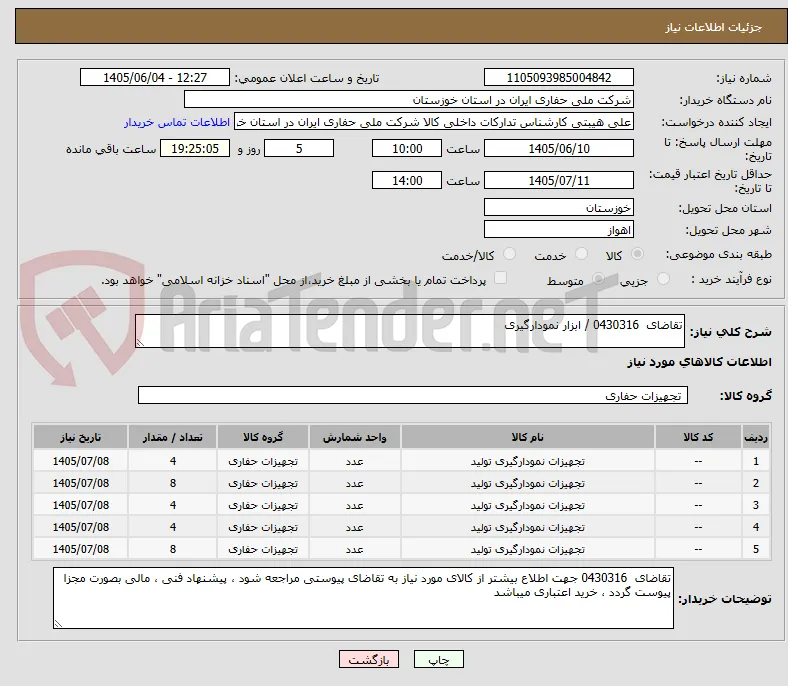This screenshot has width=788, height=686.
Task: Click the گروه کالا column header
Action: click(263, 437)
